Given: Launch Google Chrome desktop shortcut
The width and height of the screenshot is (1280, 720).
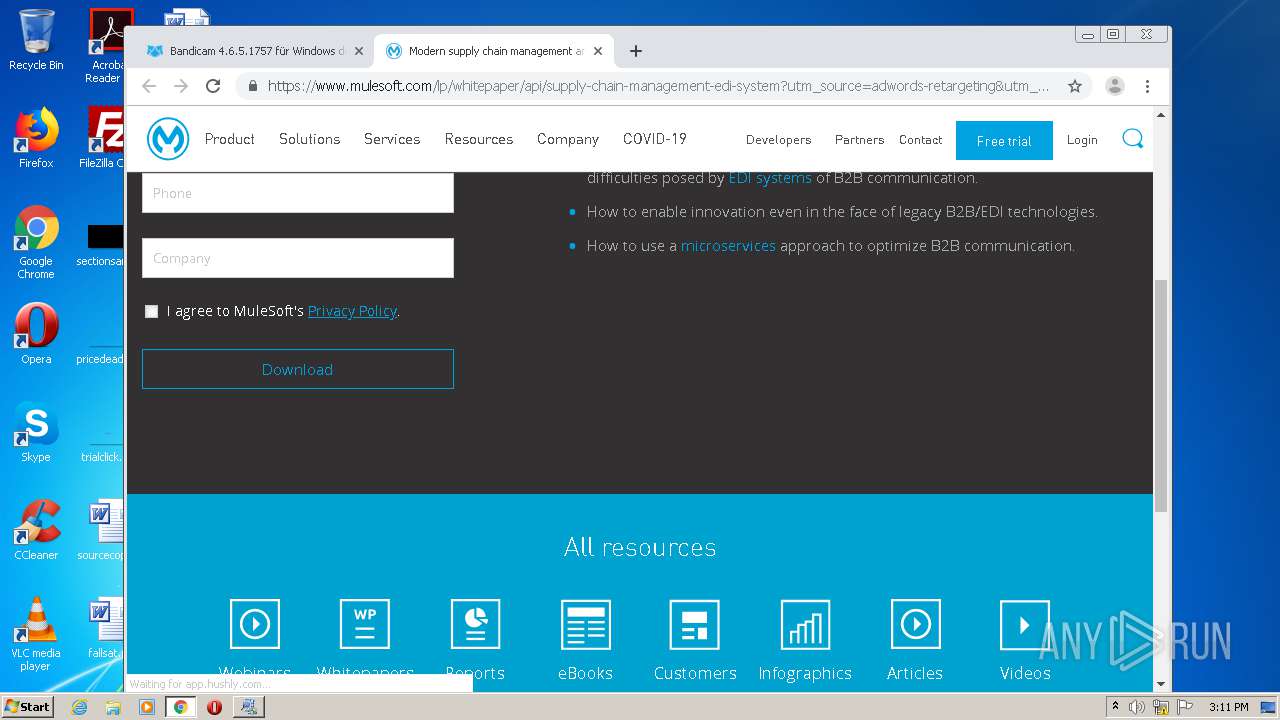Looking at the screenshot, I should [x=36, y=242].
